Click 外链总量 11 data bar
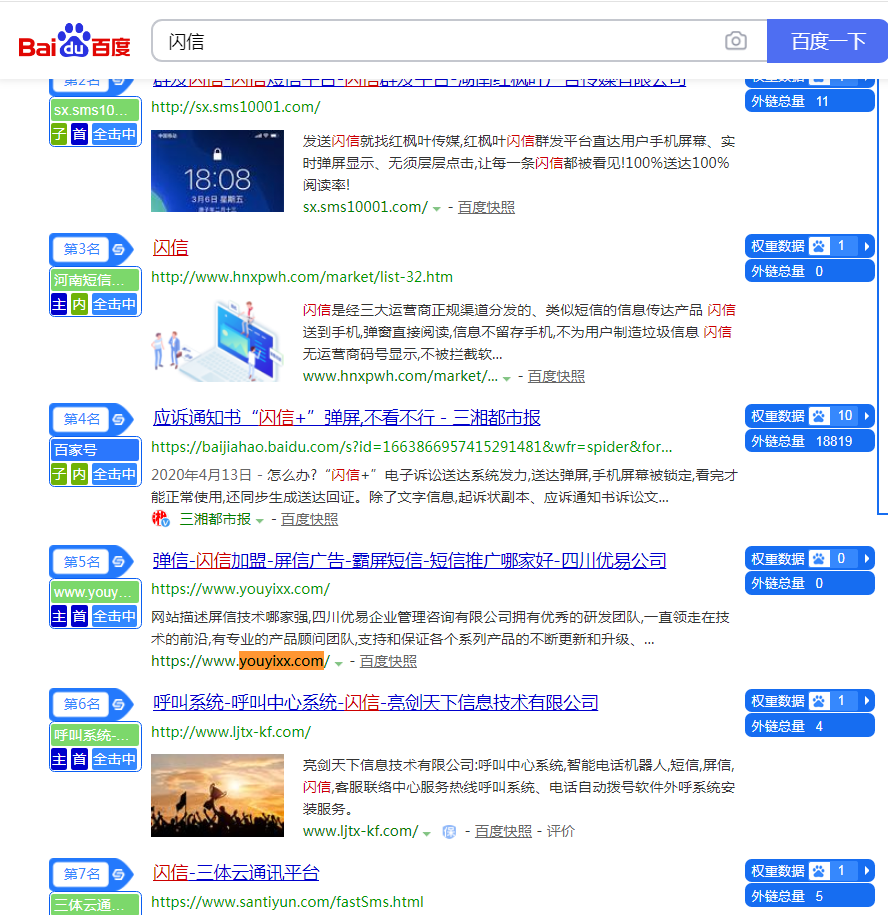Screen dimensions: 888x915 click(x=810, y=101)
